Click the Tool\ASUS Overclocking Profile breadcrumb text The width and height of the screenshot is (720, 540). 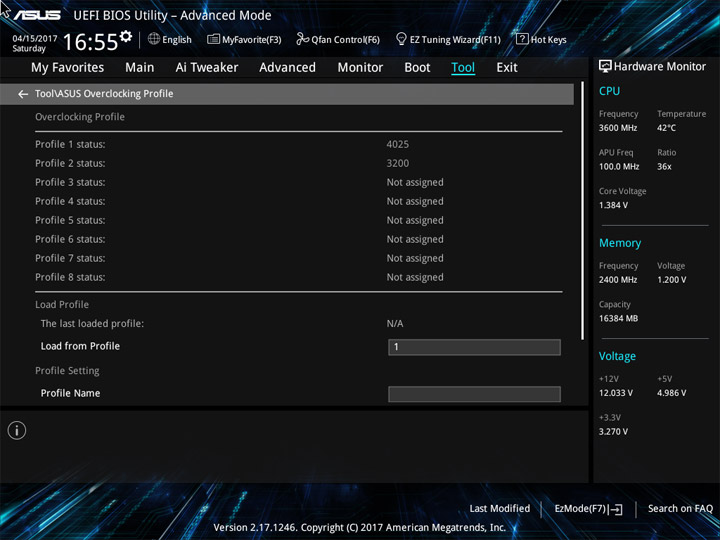[104, 94]
